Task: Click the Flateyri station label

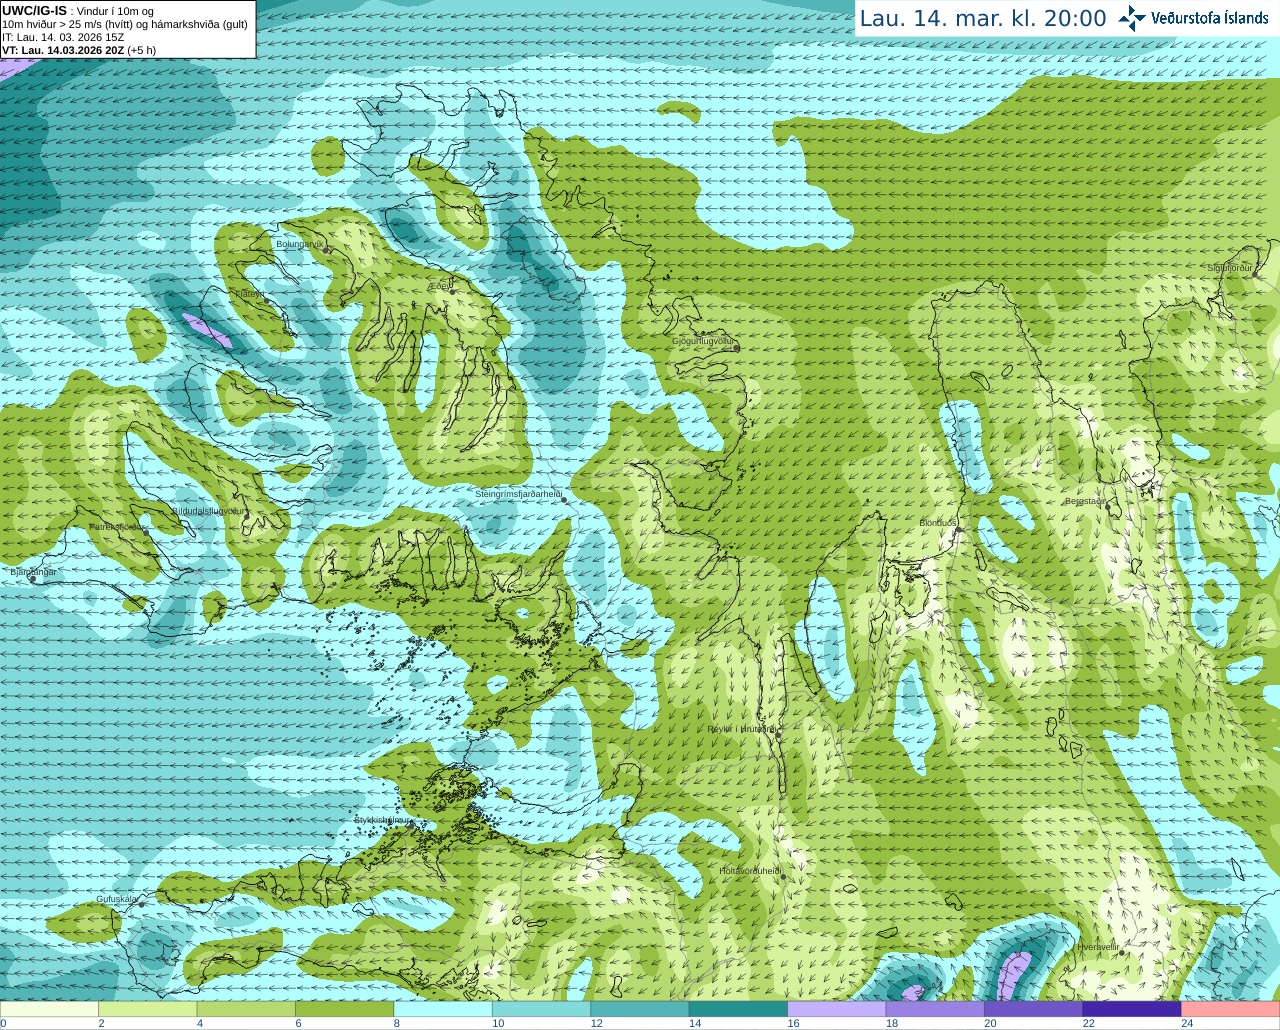Action: pos(250,294)
